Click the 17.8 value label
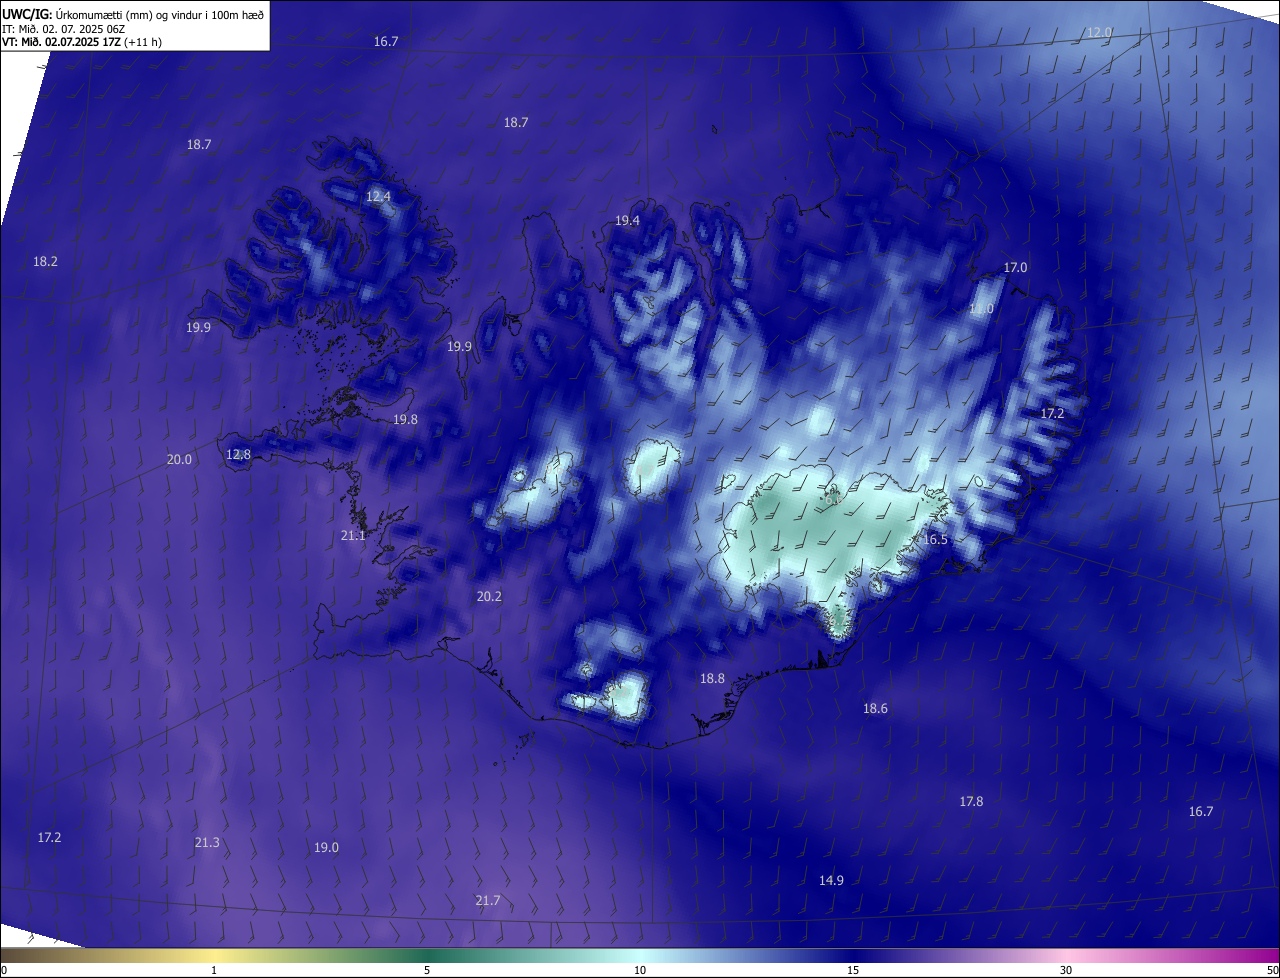The width and height of the screenshot is (1280, 978). pos(971,802)
